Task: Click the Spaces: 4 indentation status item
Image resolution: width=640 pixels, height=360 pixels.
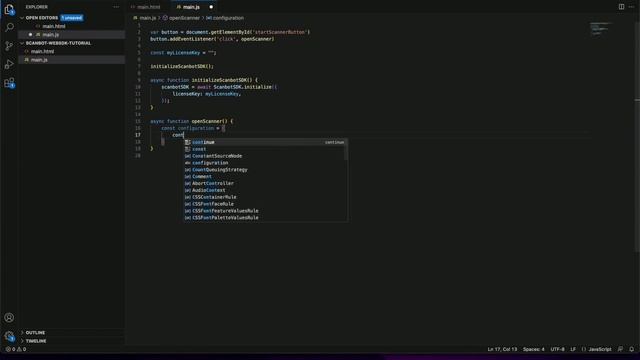Action: click(x=533, y=349)
